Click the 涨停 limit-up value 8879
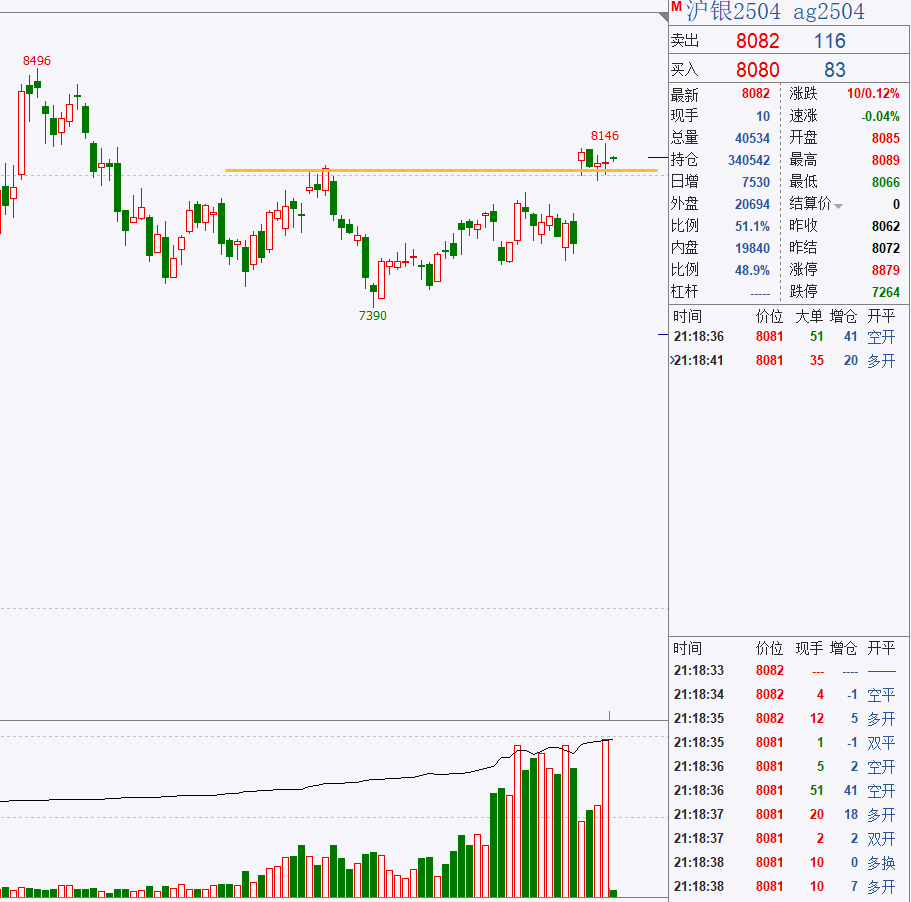This screenshot has width=911, height=902. point(885,270)
